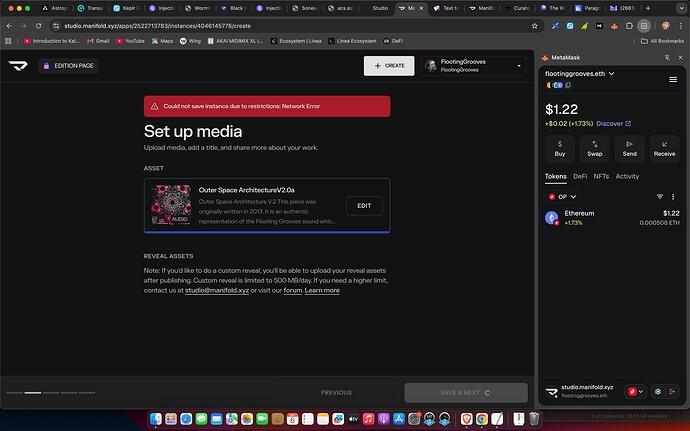Switch to the Kepler browser tab
690x431 pixels.
click(126, 8)
